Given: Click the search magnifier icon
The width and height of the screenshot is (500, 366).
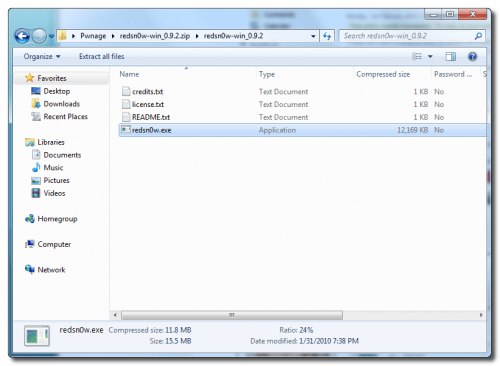Looking at the screenshot, I should [478, 36].
